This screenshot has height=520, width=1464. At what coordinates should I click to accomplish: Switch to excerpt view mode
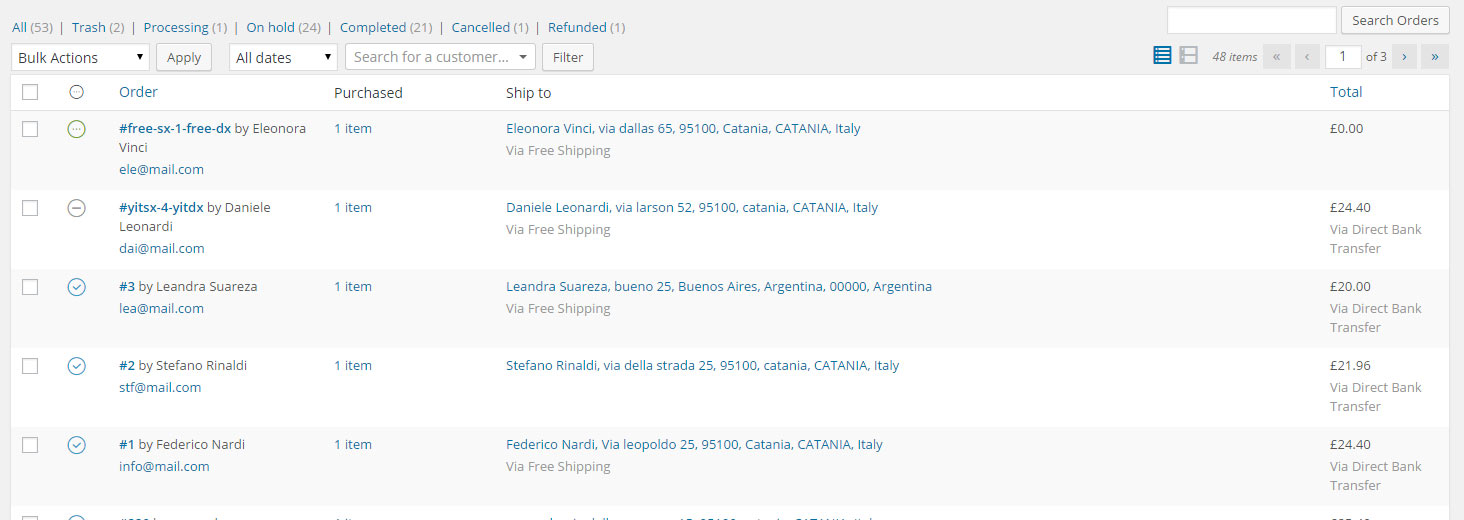1188,56
